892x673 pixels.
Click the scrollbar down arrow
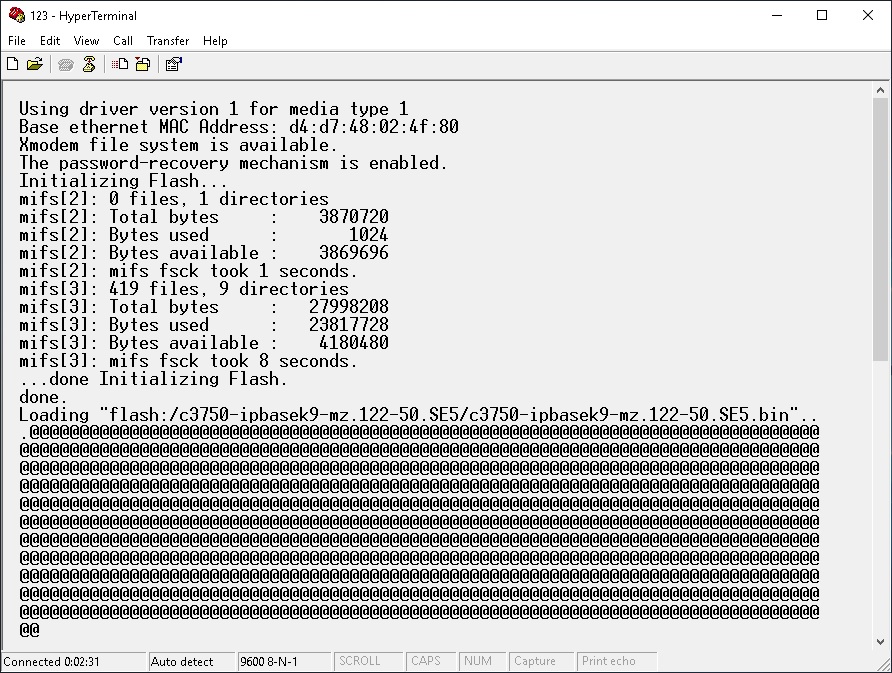[880, 642]
